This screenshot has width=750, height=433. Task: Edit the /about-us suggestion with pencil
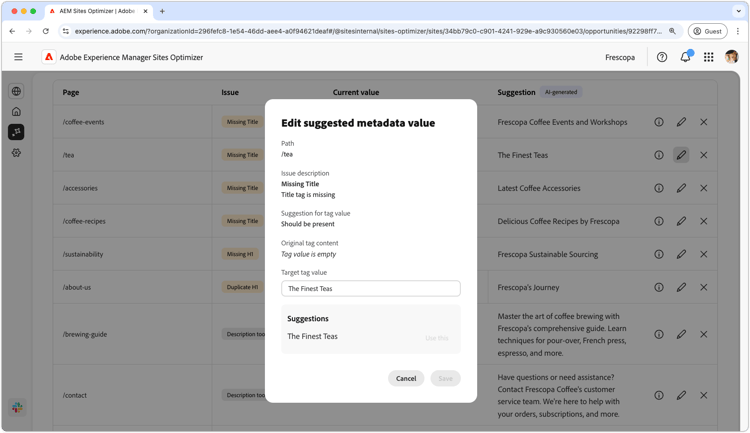681,287
